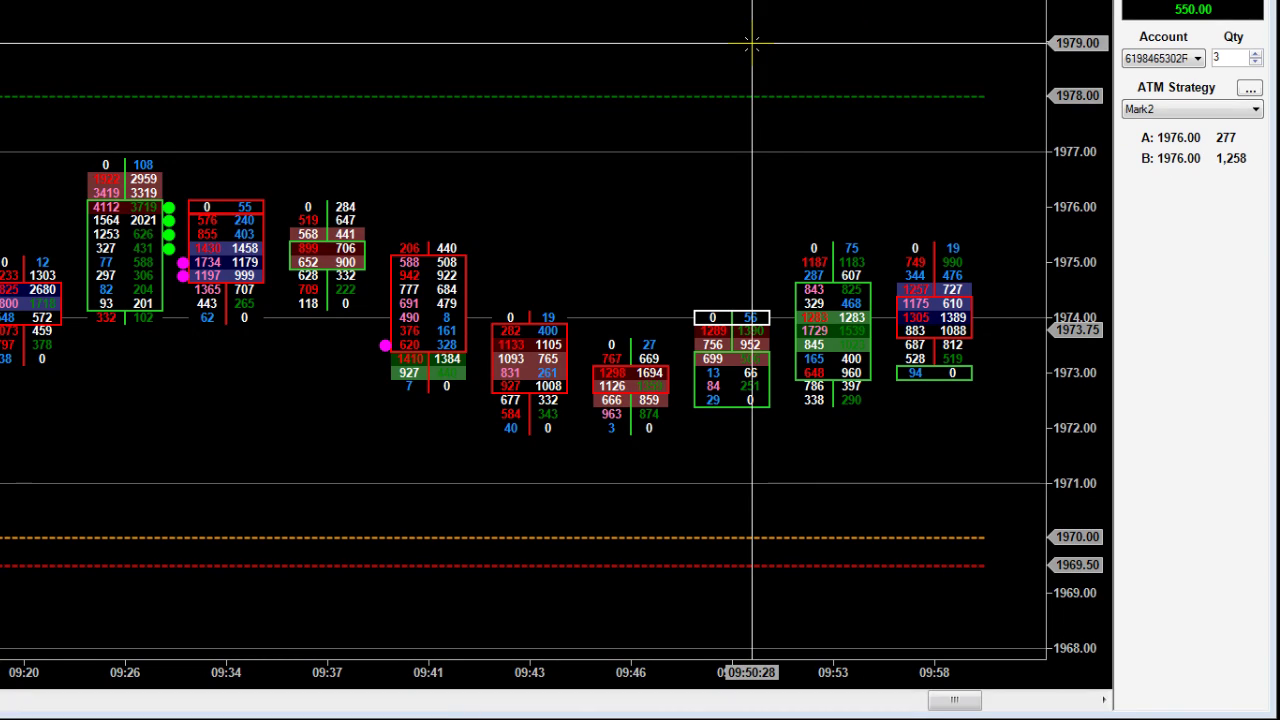The image size is (1280, 720).
Task: Click the 1976.00 price axis label
Action: point(1077,207)
